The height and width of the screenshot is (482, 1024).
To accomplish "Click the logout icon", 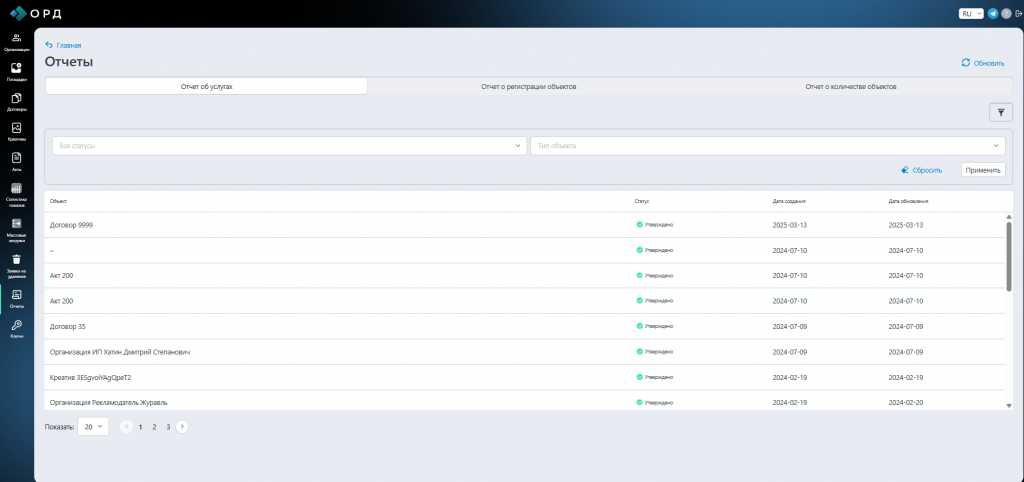I will pyautogui.click(x=1017, y=13).
